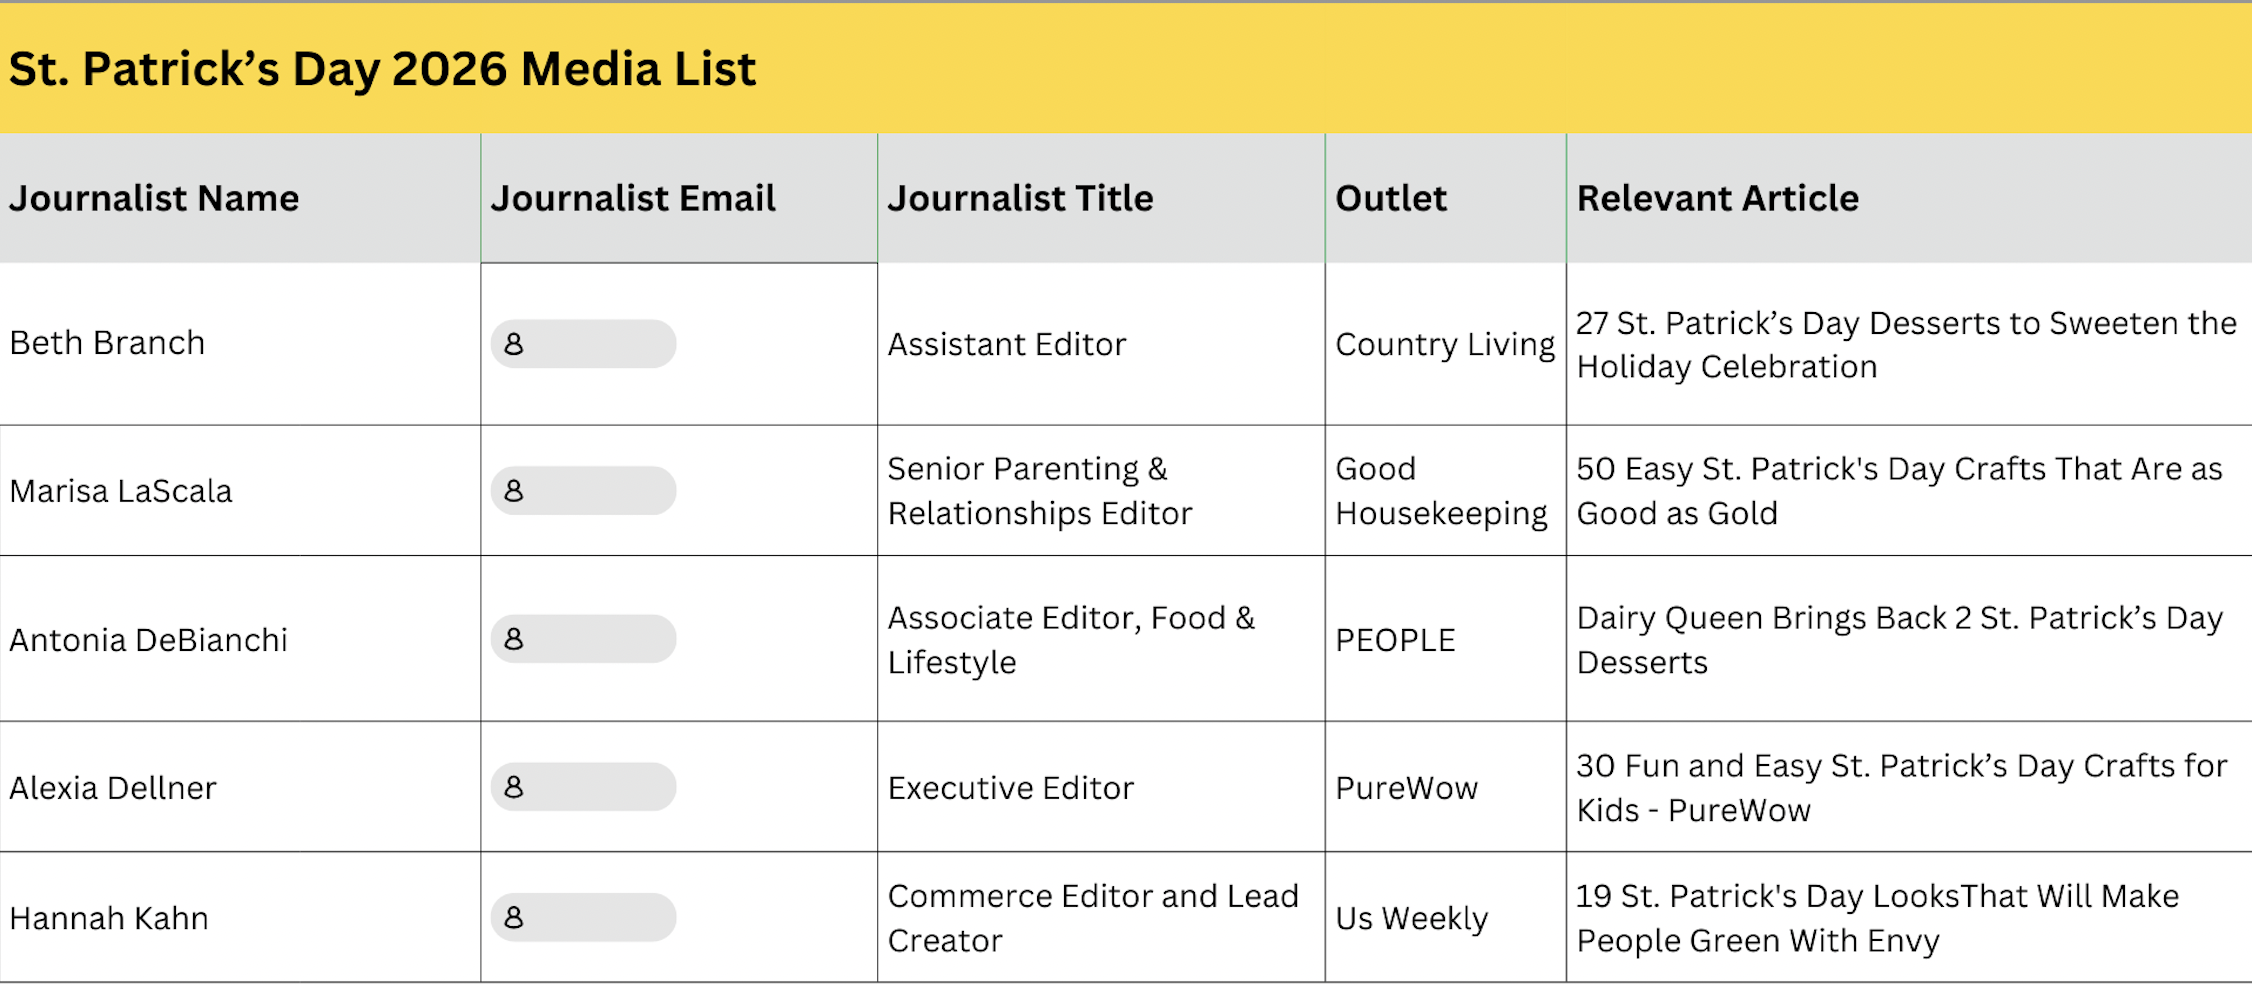Image resolution: width=2252 pixels, height=988 pixels.
Task: Select the Journalist Name column header
Action: [x=154, y=198]
